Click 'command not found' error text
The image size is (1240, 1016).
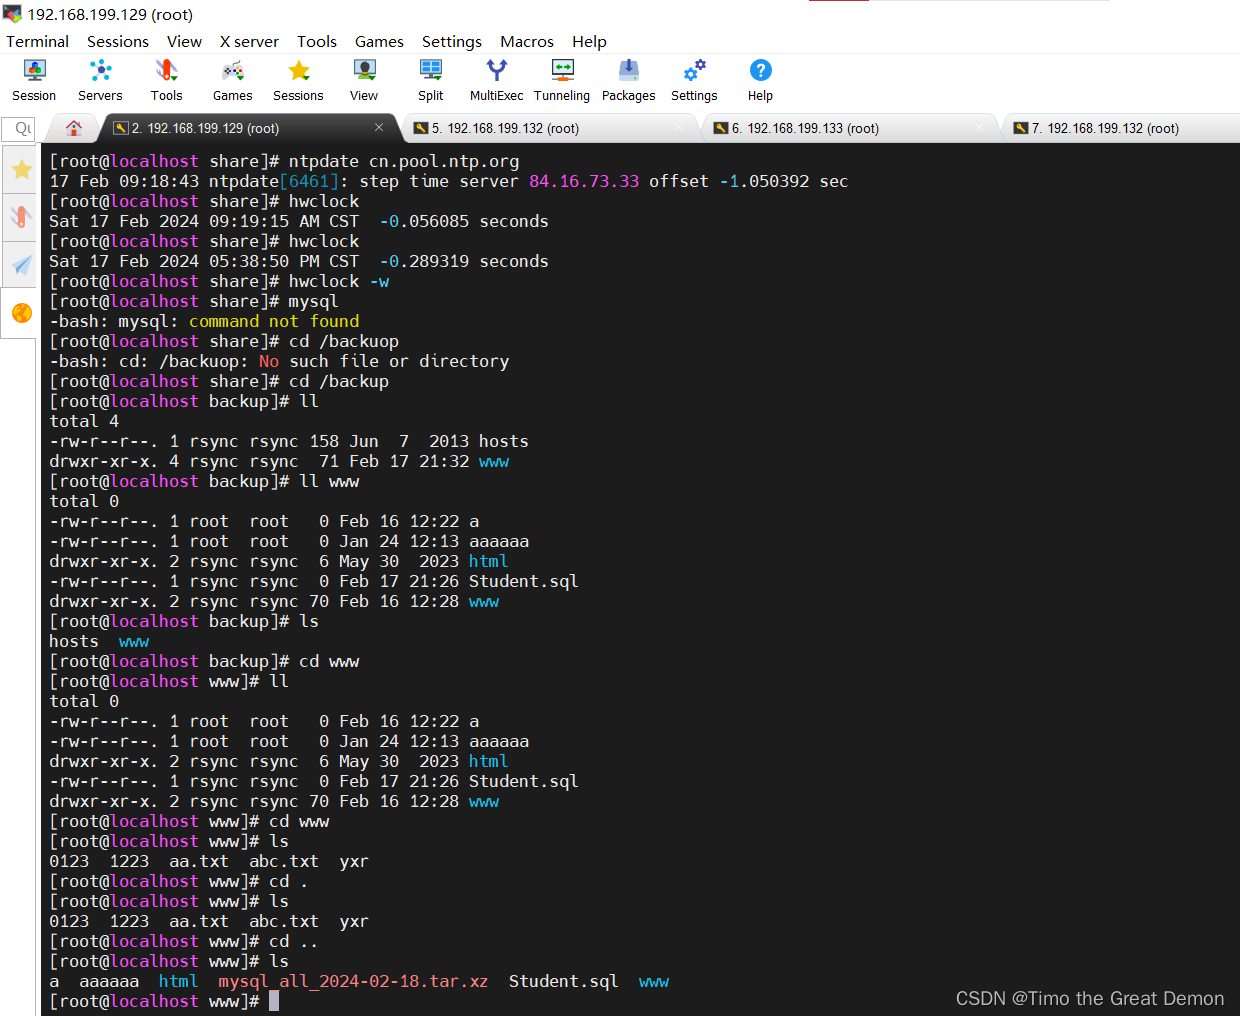[x=274, y=321]
